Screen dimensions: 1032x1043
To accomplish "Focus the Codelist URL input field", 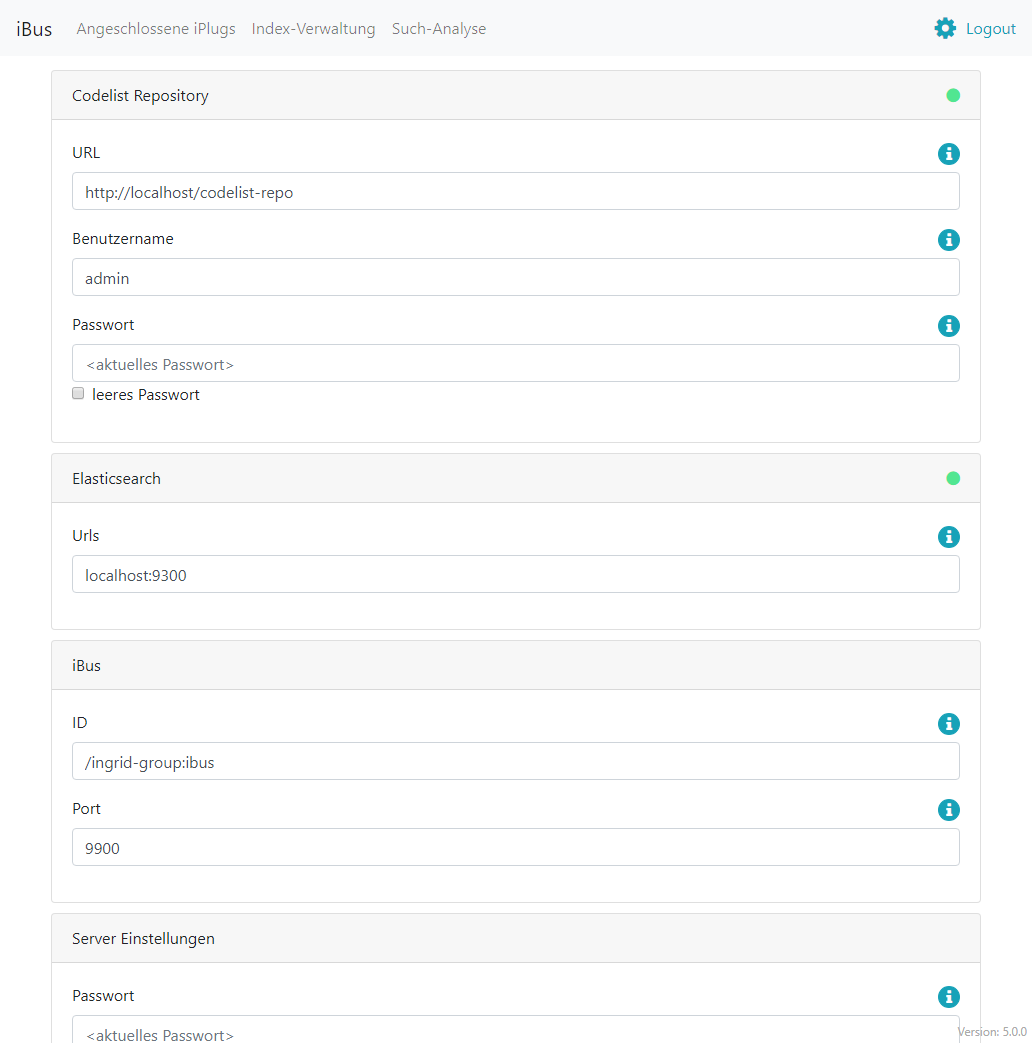I will click(515, 192).
